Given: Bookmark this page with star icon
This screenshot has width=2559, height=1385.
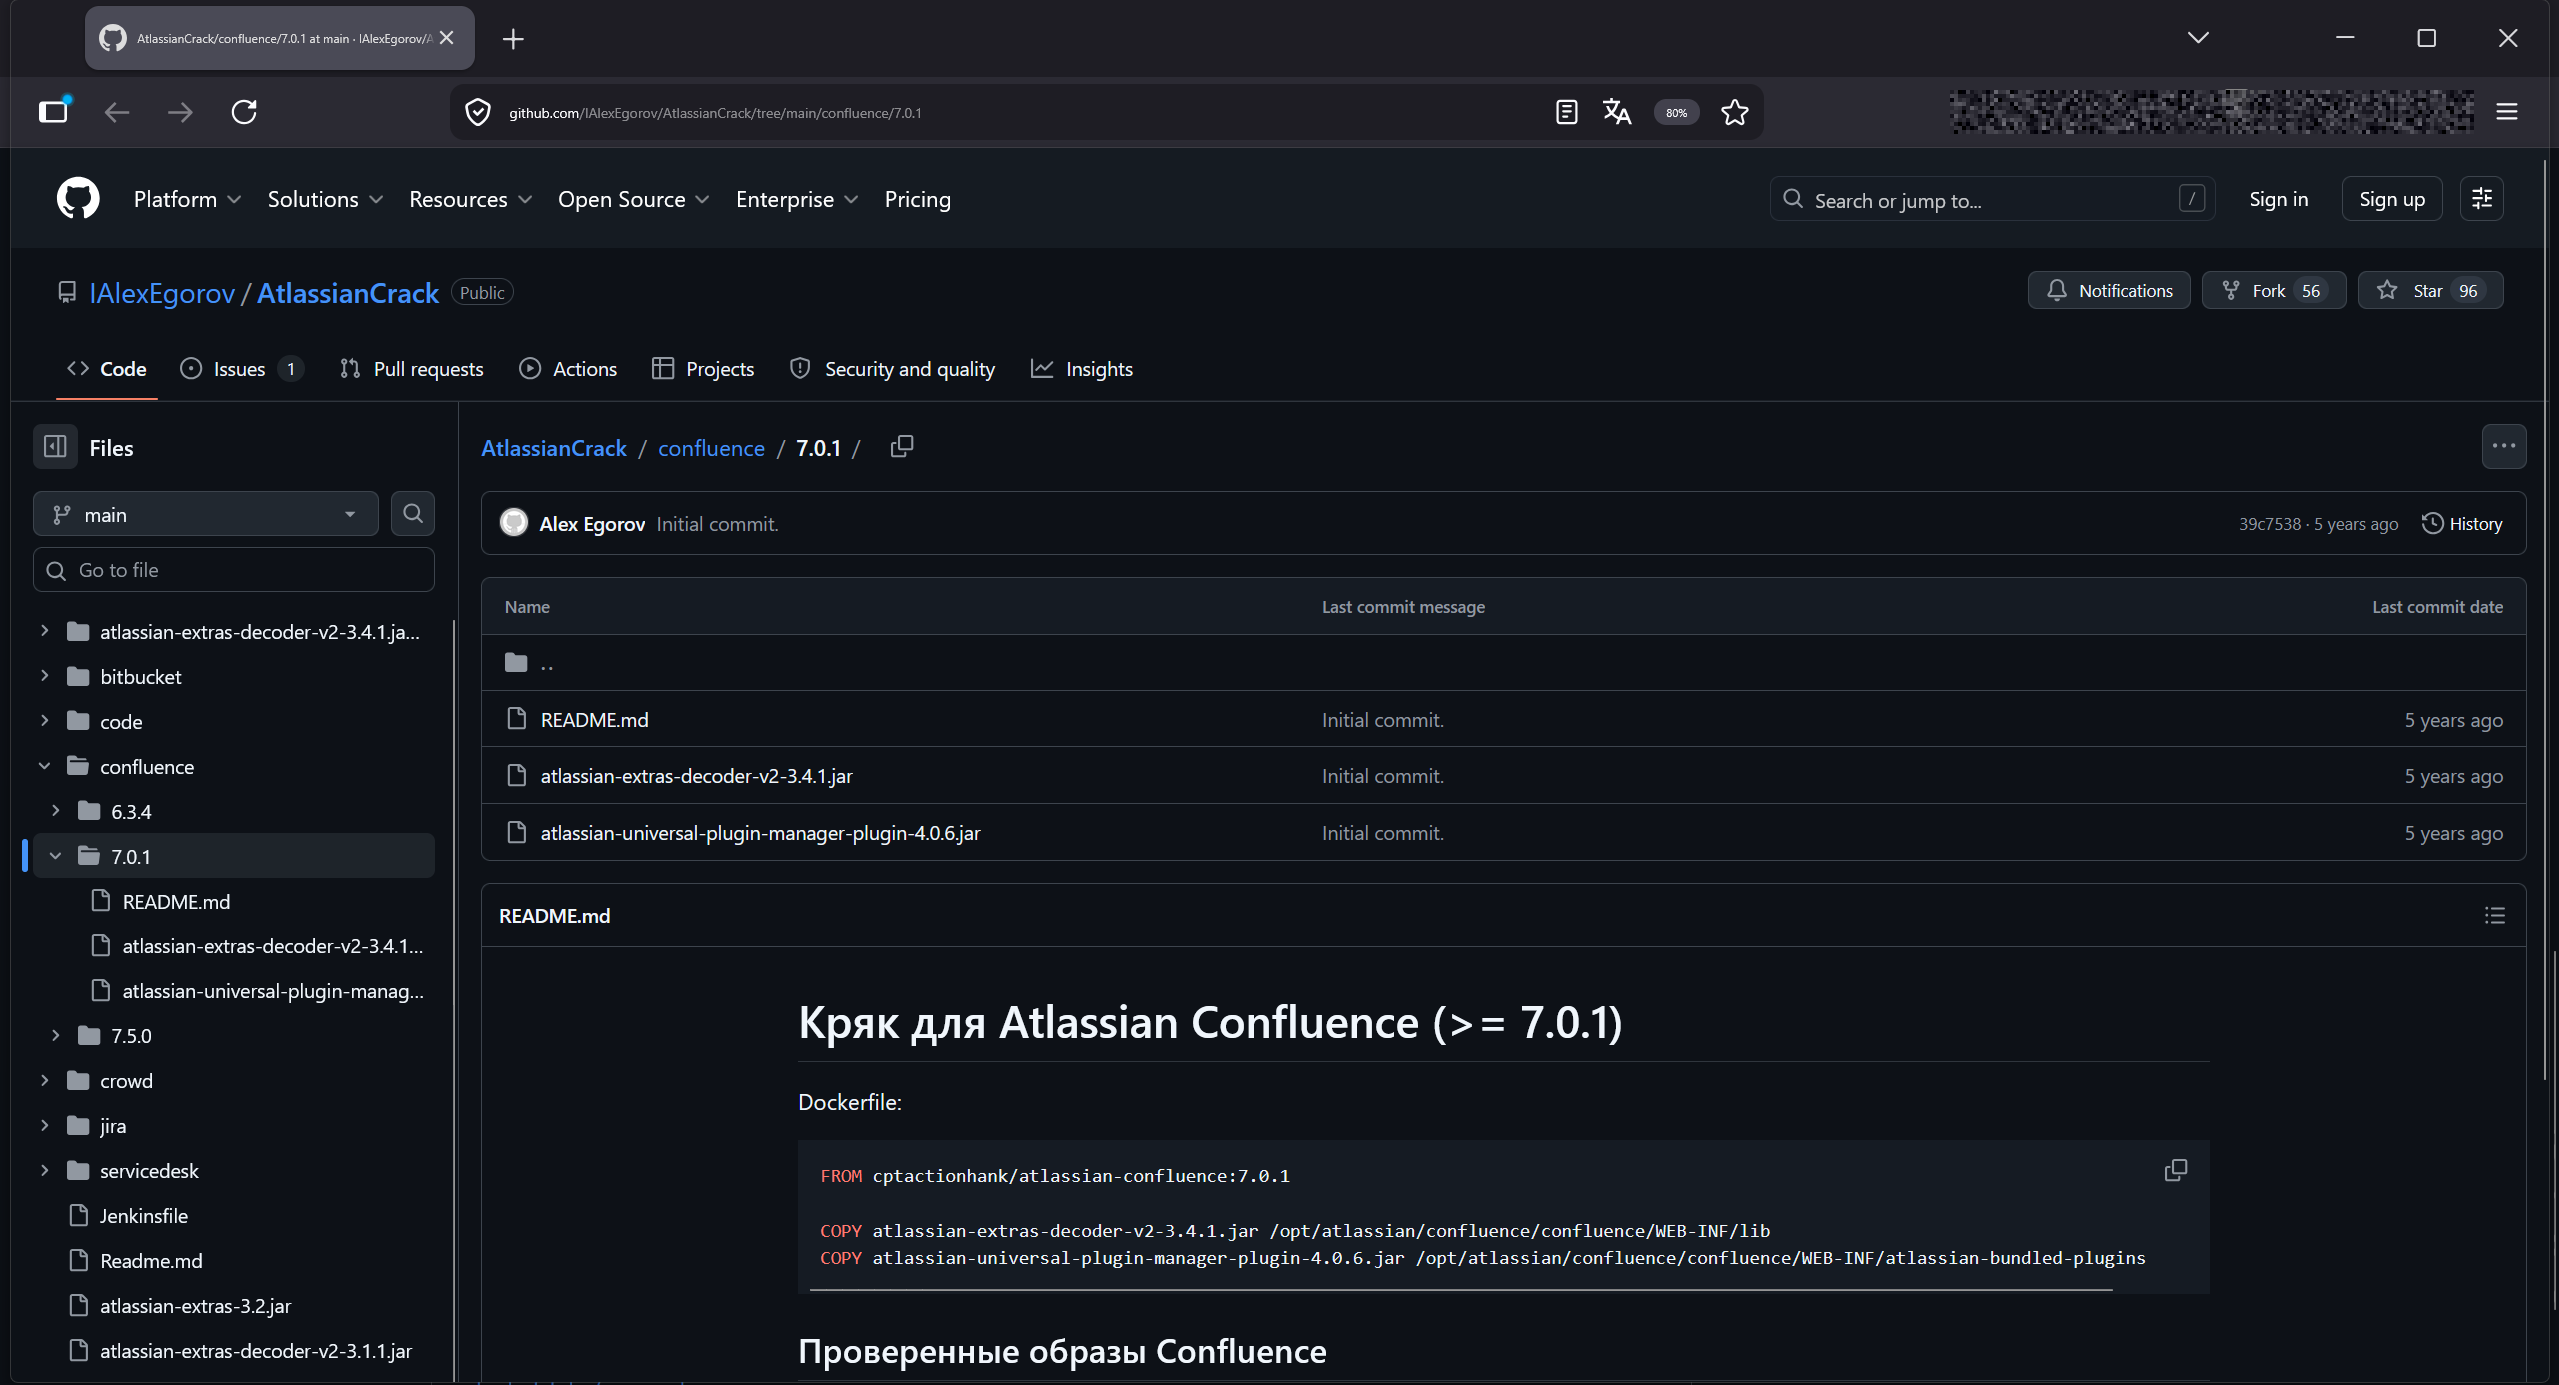Looking at the screenshot, I should point(1734,112).
